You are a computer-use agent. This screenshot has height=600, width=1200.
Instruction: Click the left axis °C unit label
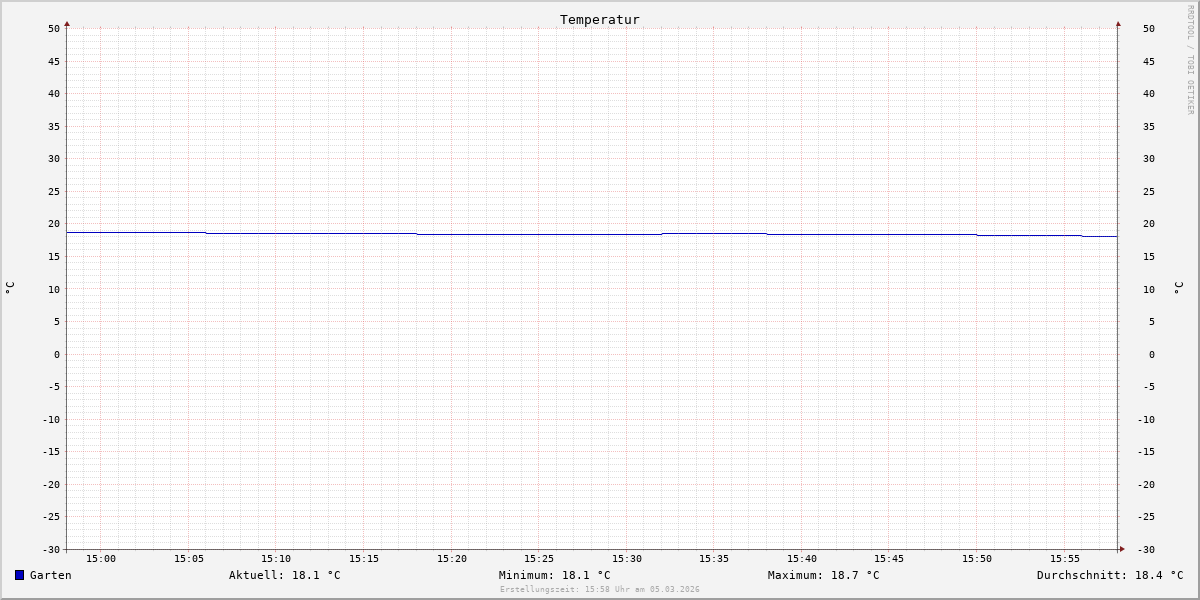10,288
